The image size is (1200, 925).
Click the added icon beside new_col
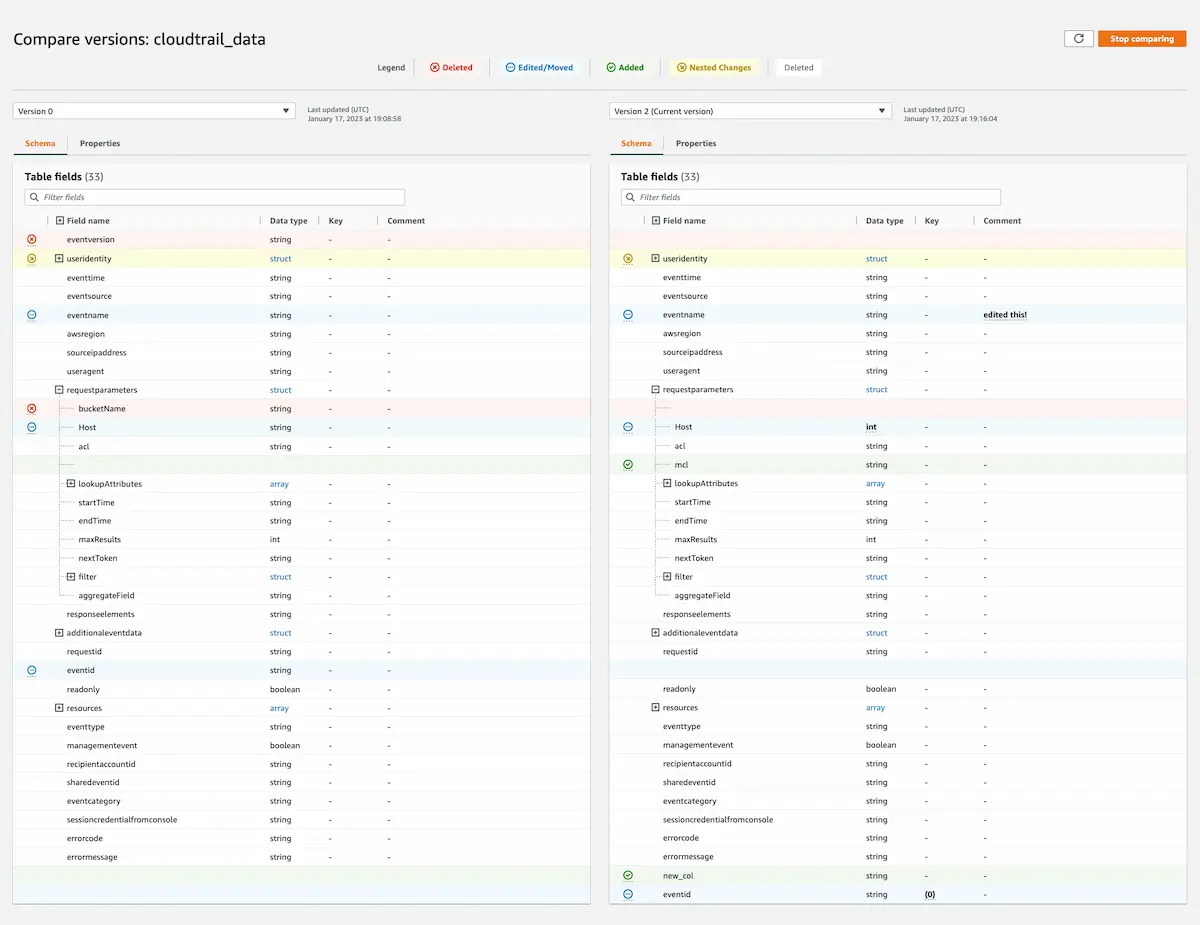pyautogui.click(x=627, y=875)
